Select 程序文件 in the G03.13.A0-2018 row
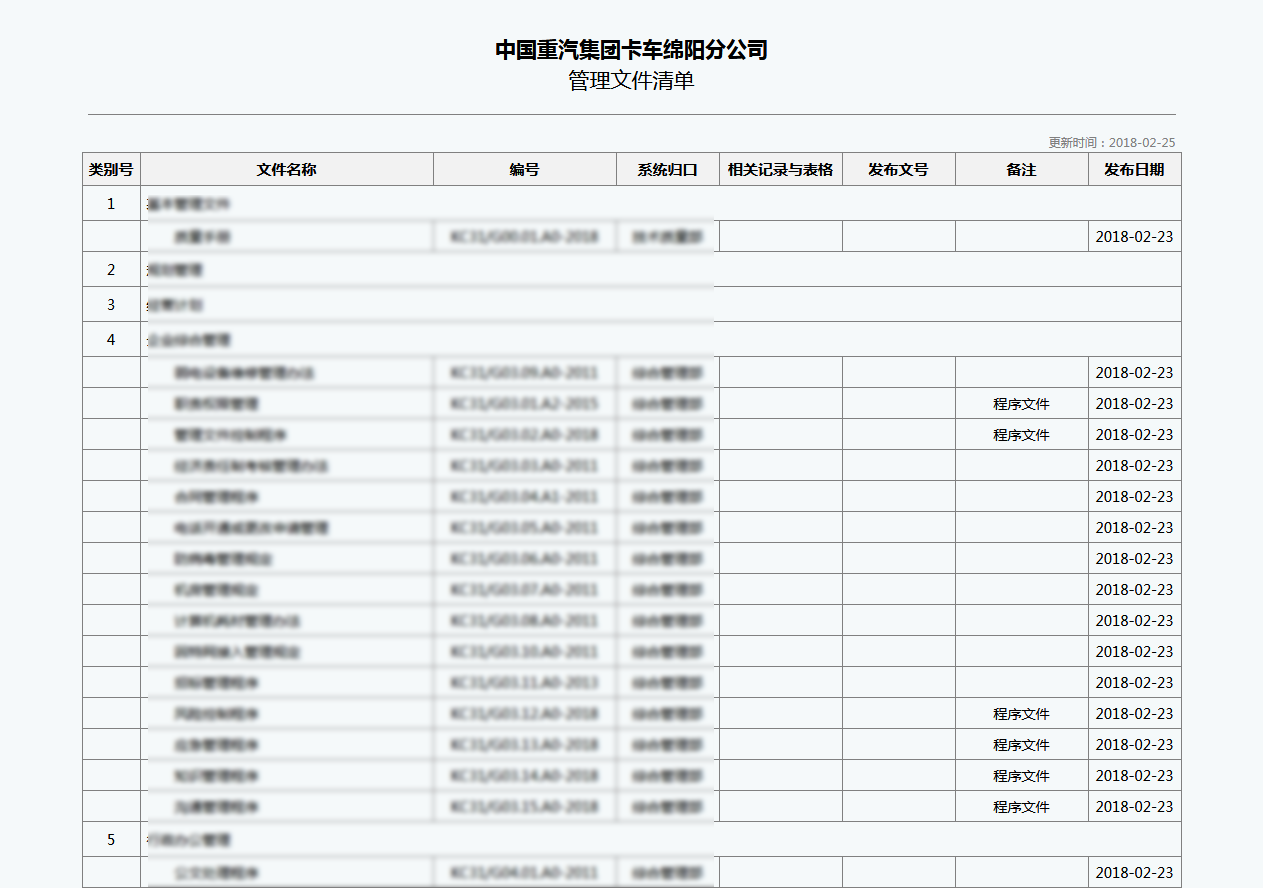Image resolution: width=1263 pixels, height=888 pixels. (x=1022, y=745)
